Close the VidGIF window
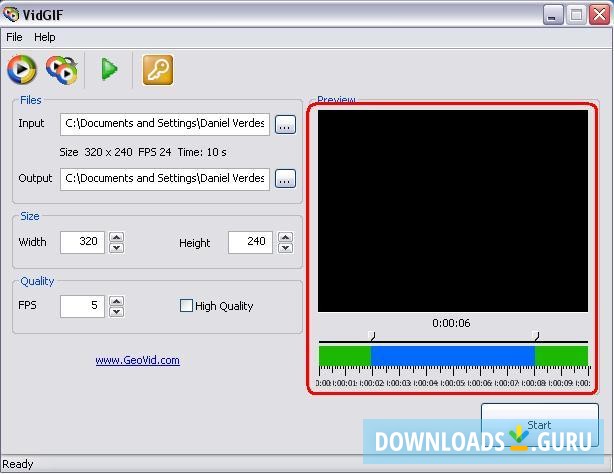The width and height of the screenshot is (614, 474). (x=600, y=15)
